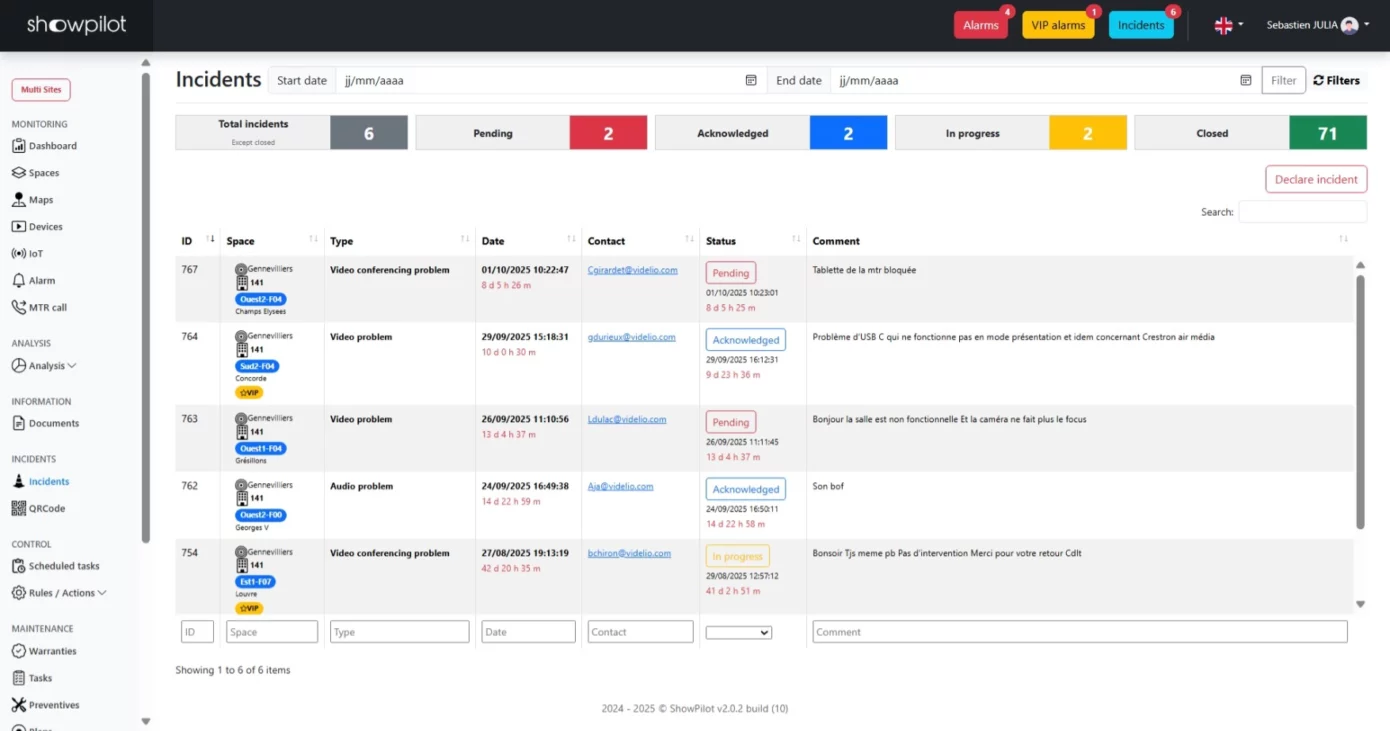Open Preventives wrench icon
Viewport: 1390px width, 731px height.
pyautogui.click(x=18, y=705)
